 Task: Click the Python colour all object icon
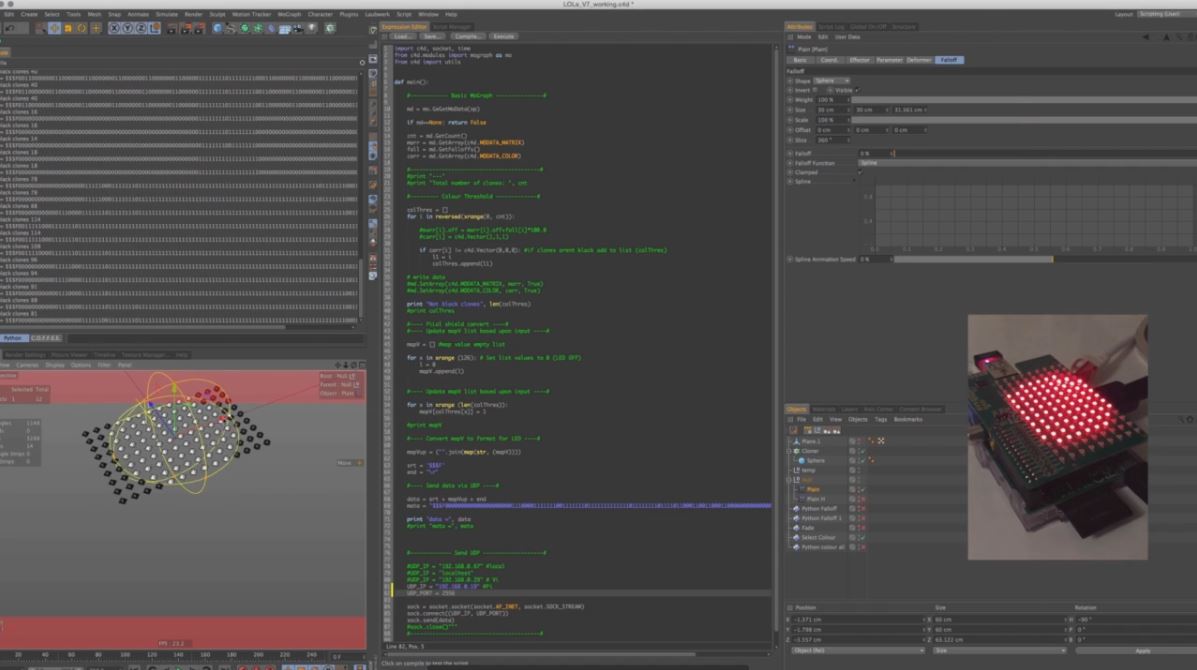coord(796,546)
